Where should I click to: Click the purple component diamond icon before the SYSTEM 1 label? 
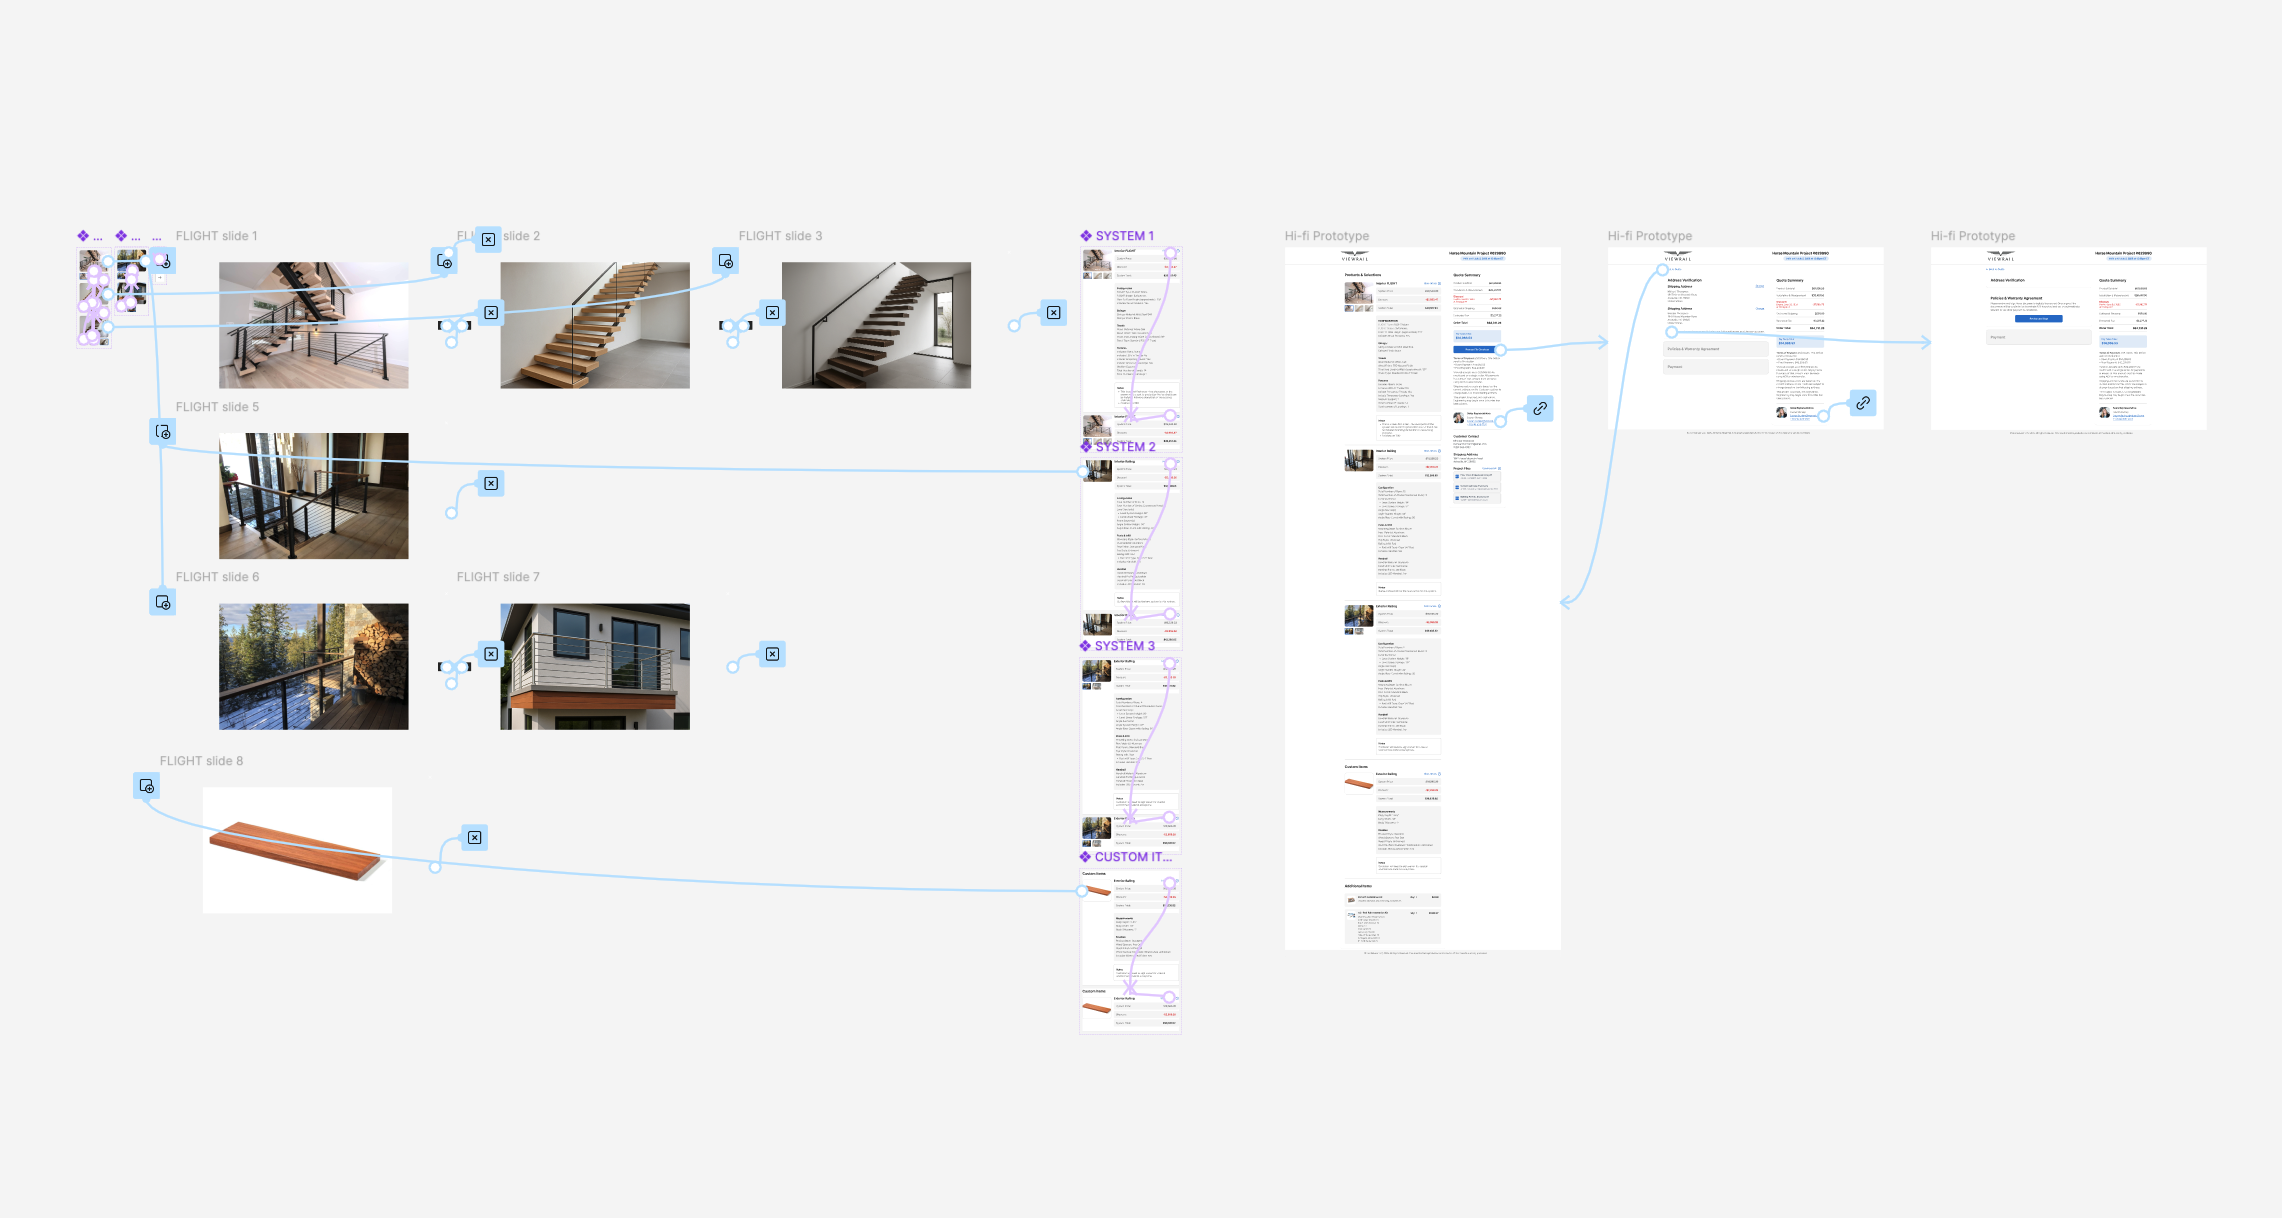(1086, 235)
